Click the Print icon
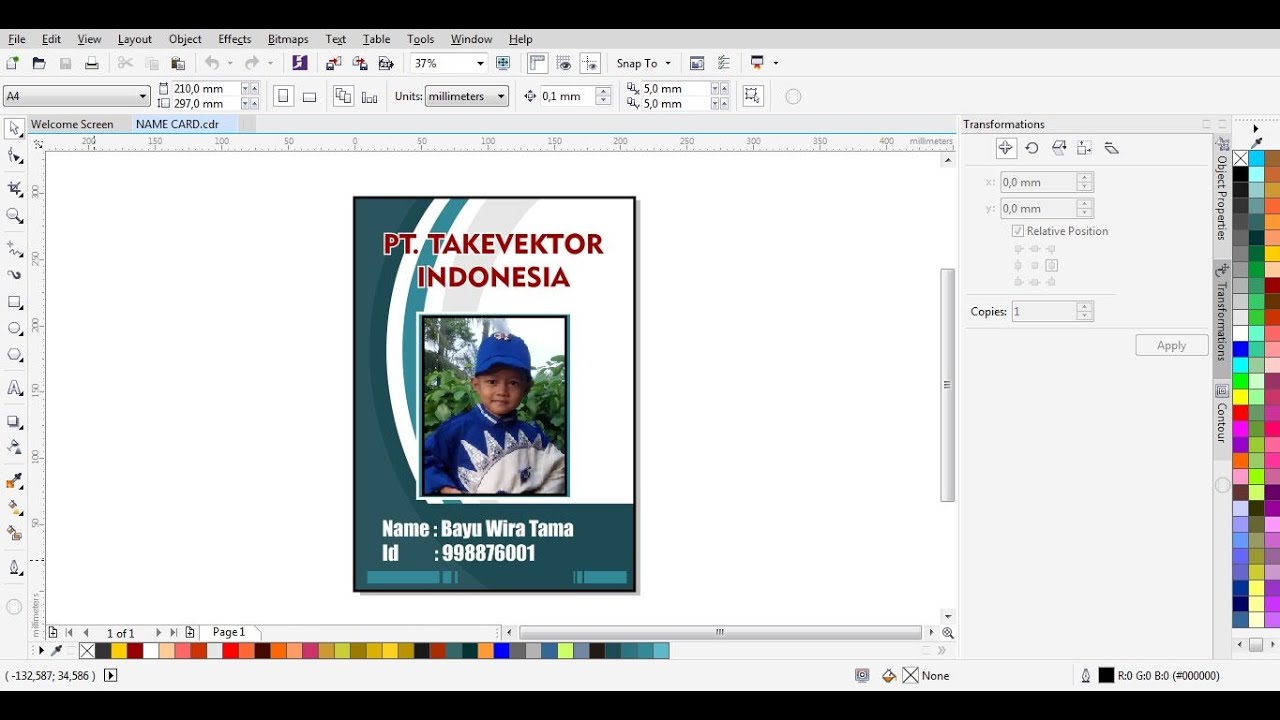1280x720 pixels. (x=92, y=63)
